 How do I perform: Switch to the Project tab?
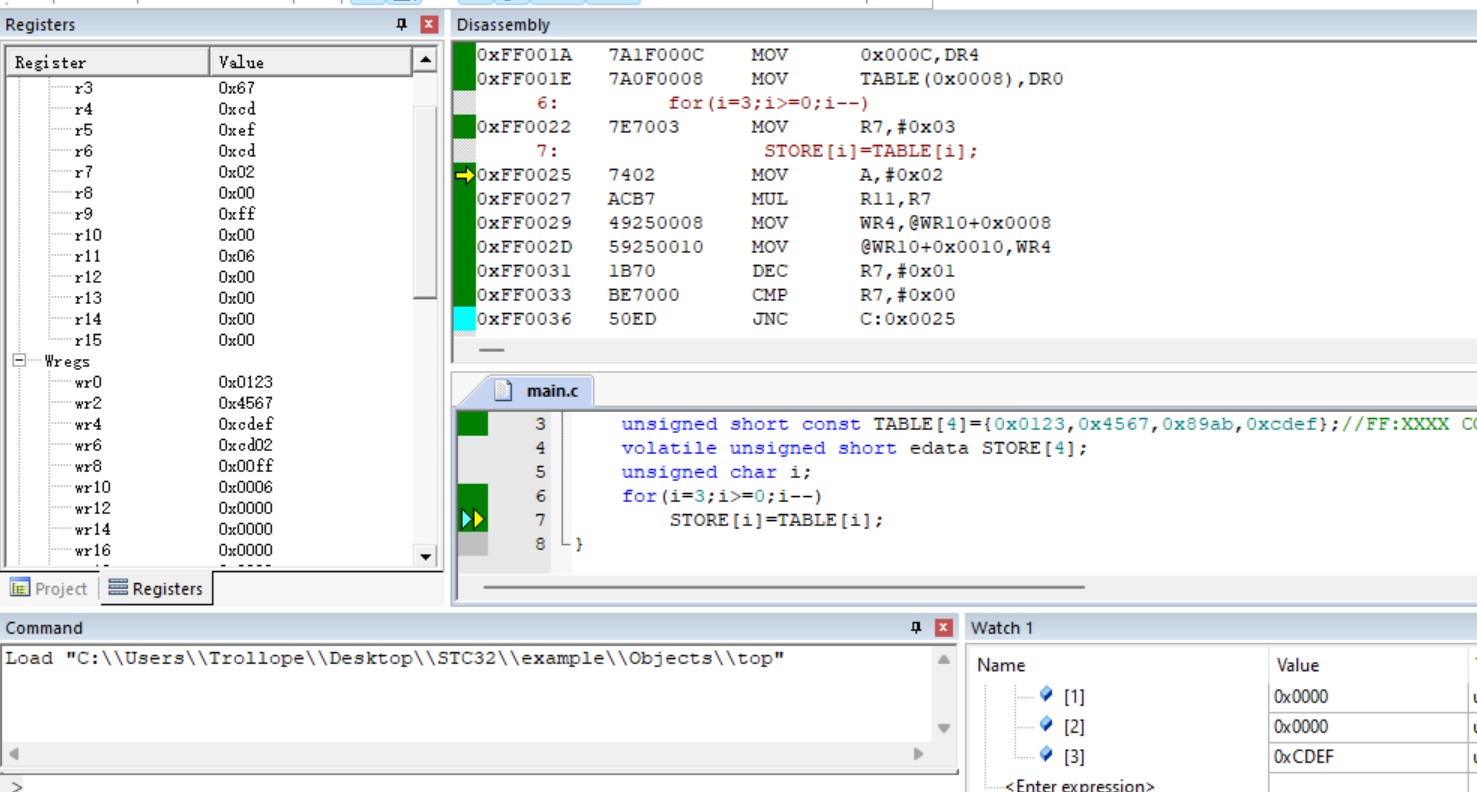tap(49, 589)
